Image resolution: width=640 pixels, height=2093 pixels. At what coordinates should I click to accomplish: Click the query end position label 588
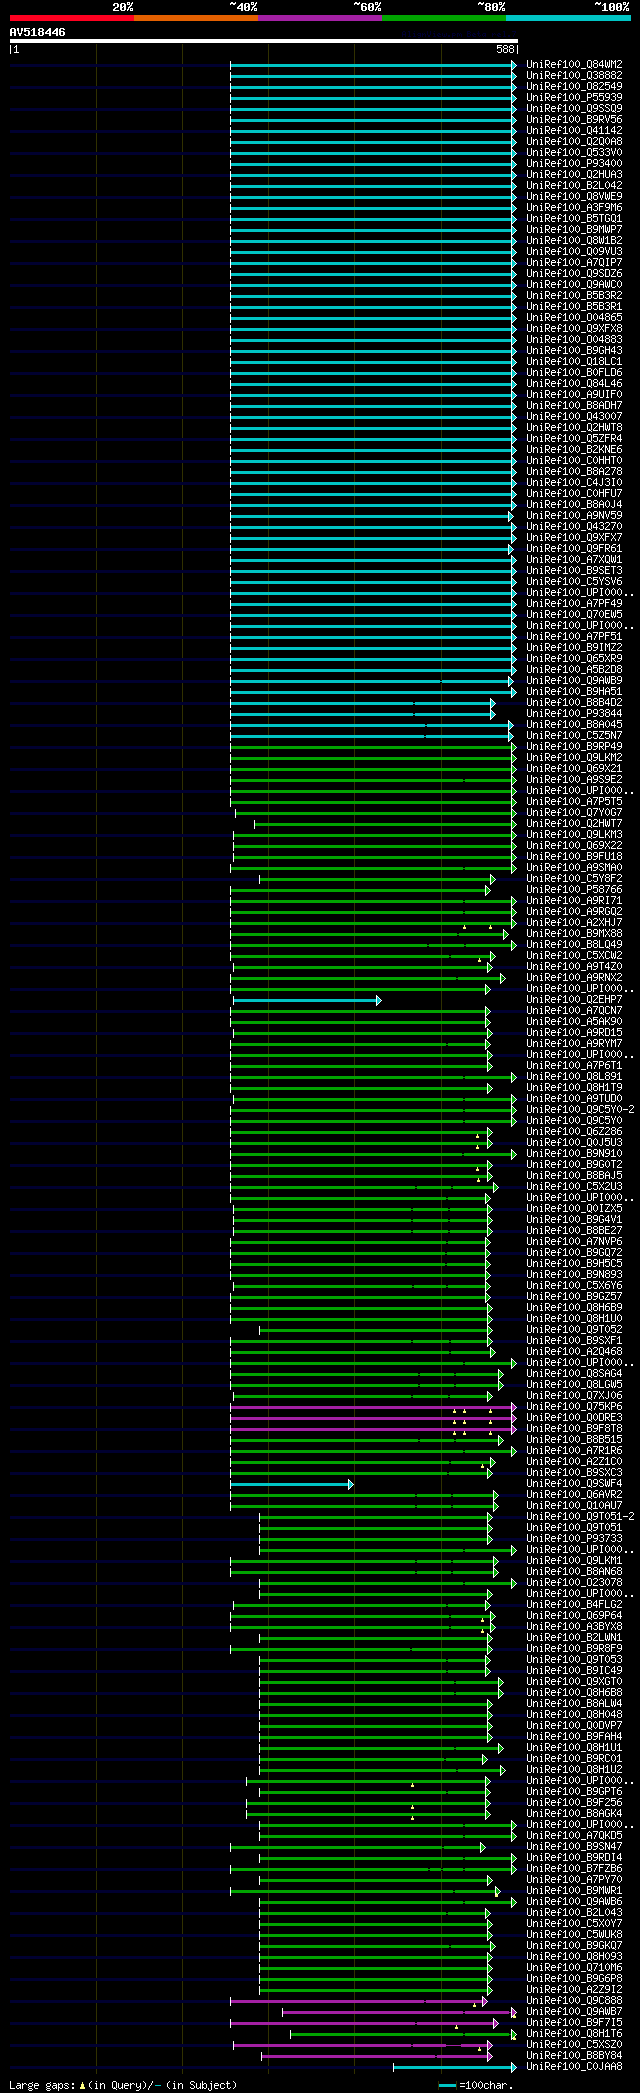(x=505, y=49)
